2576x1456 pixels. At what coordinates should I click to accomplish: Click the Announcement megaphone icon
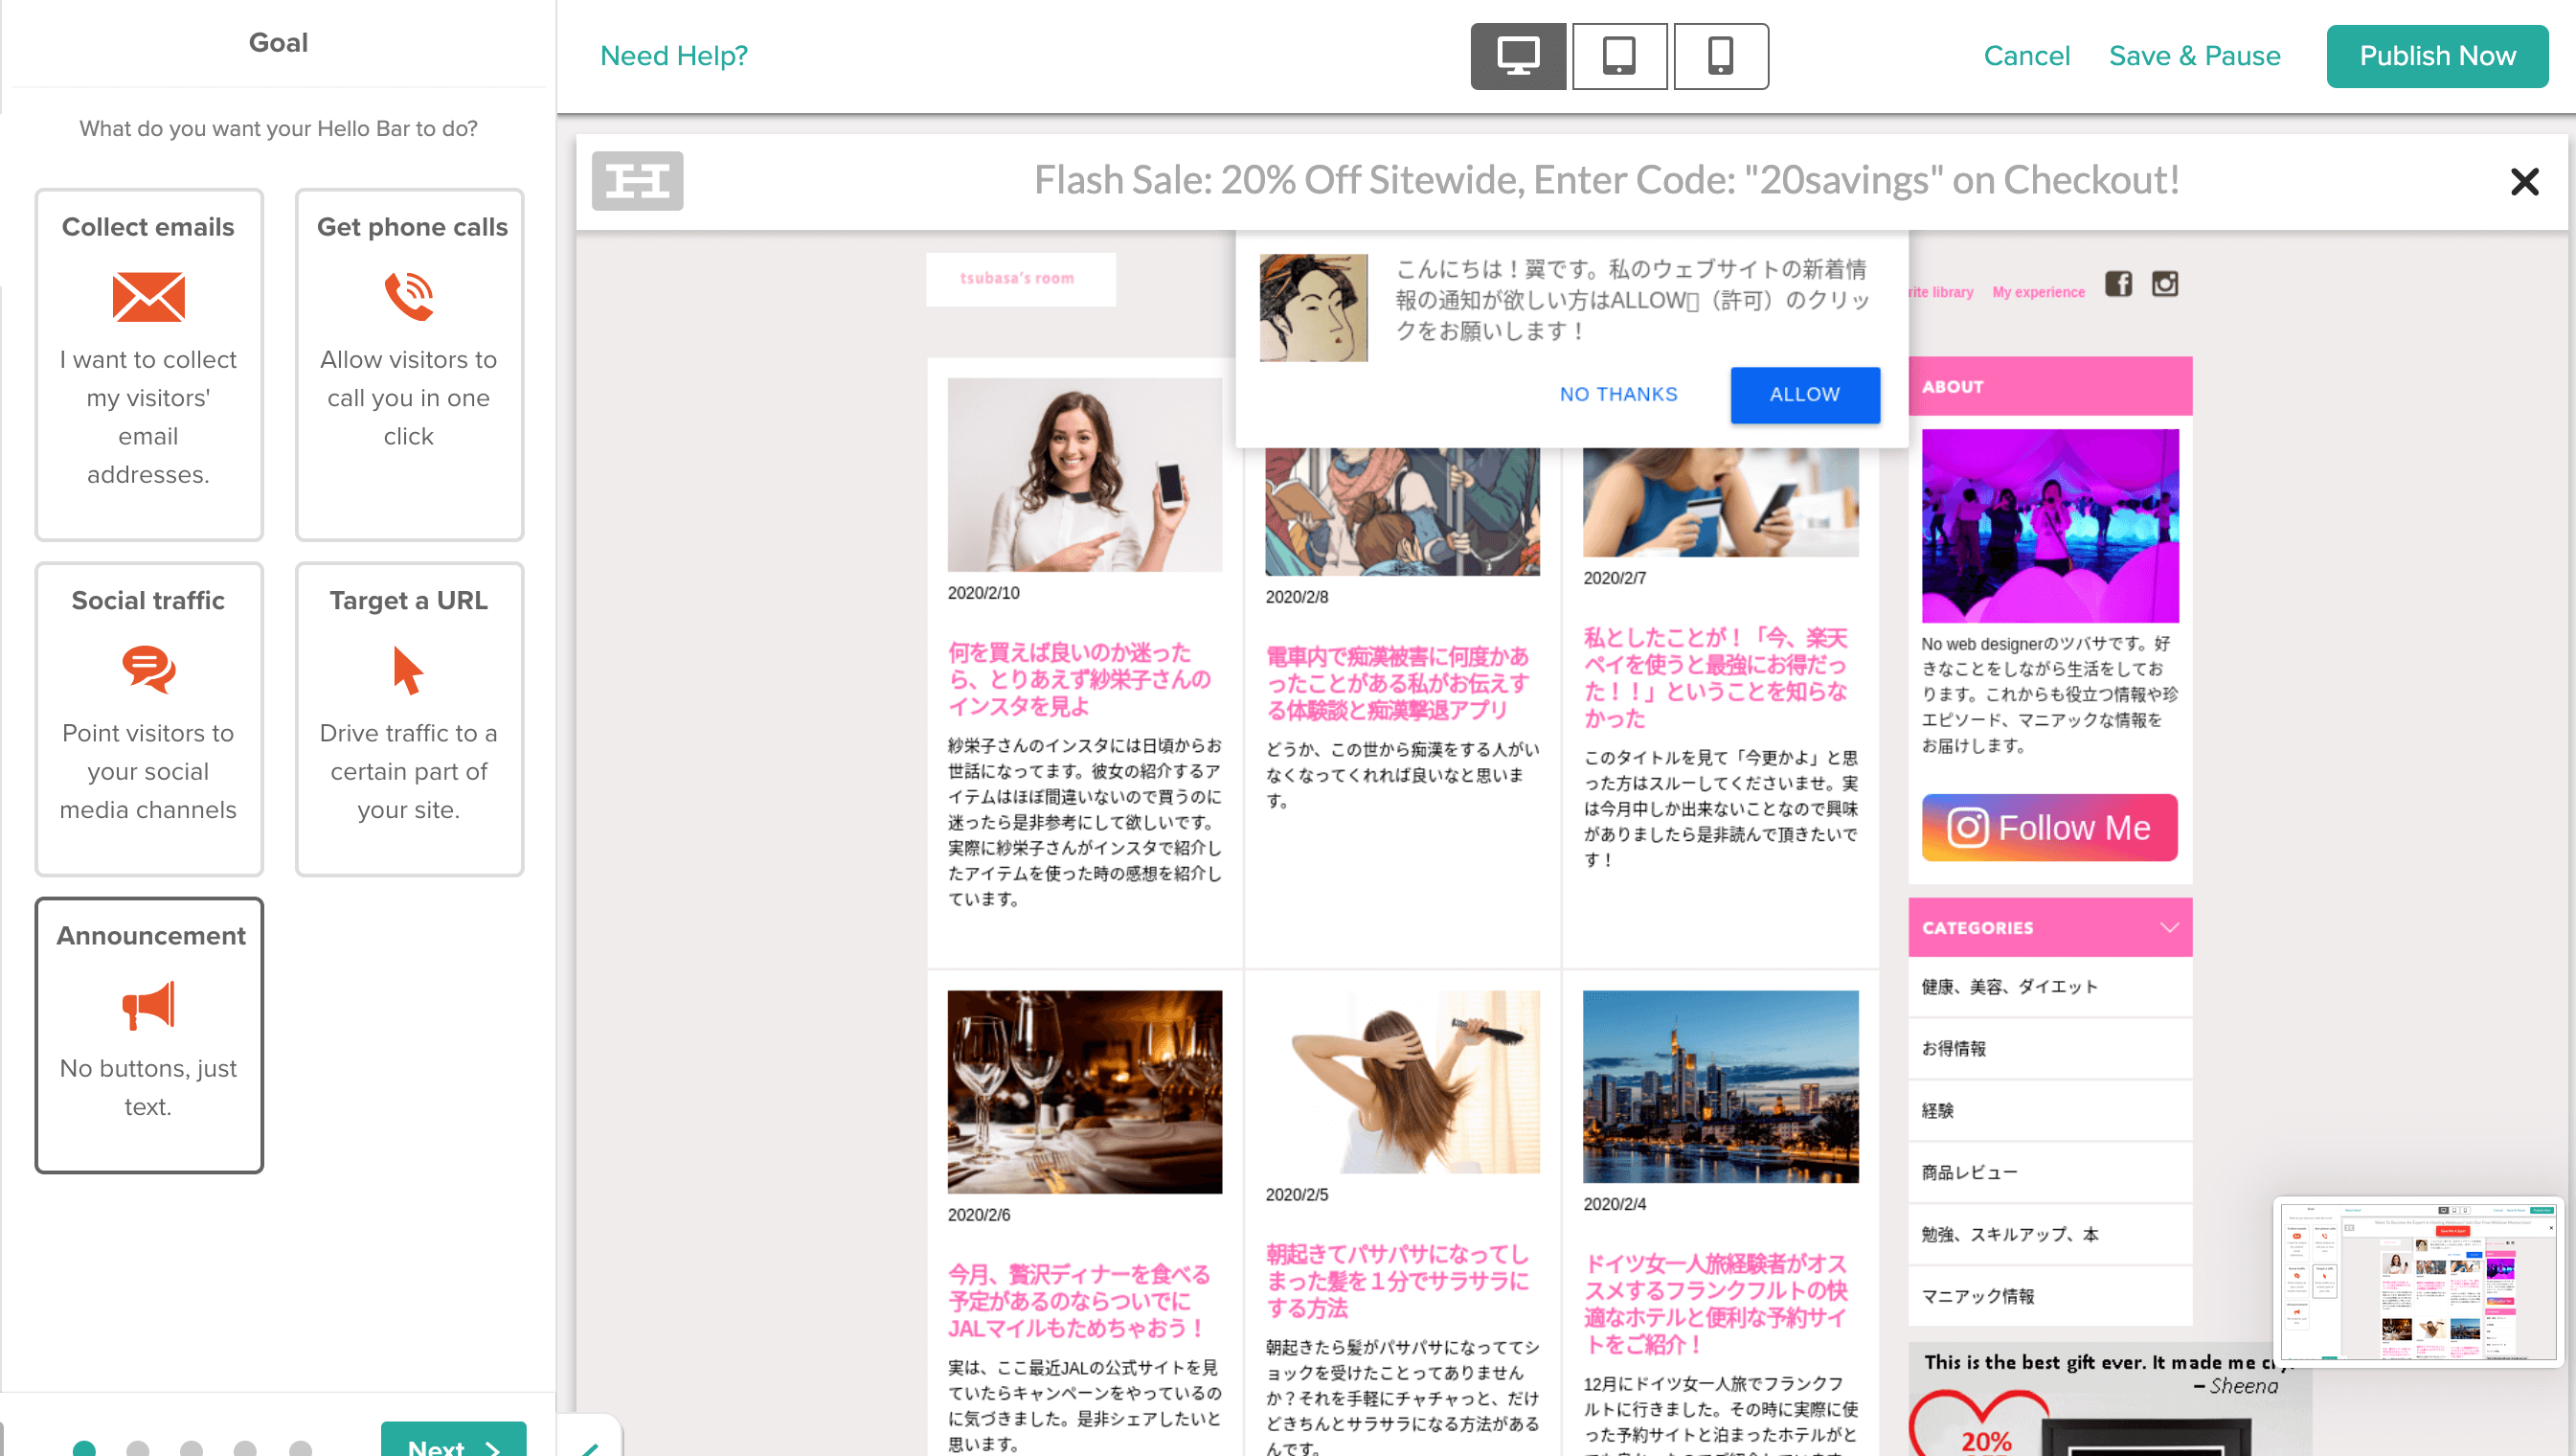(x=148, y=1005)
